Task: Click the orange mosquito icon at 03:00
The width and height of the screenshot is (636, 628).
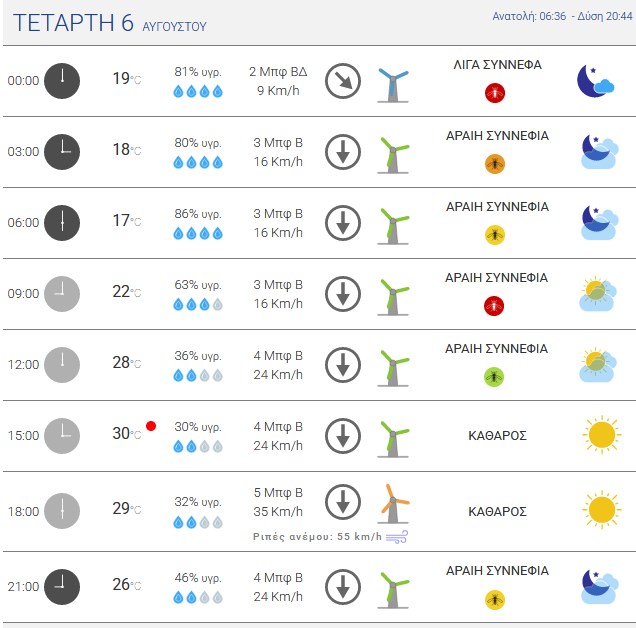Action: 495,164
